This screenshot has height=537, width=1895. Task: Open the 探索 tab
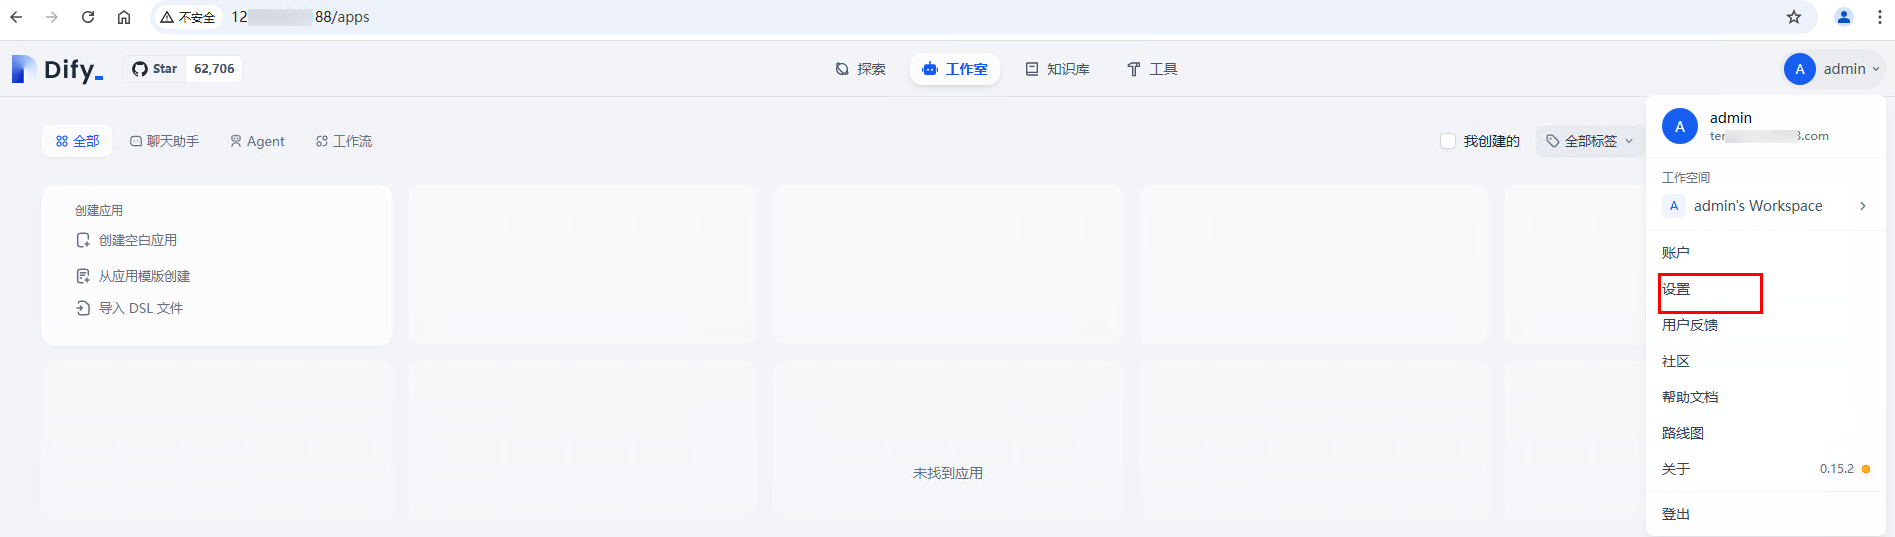[x=861, y=69]
